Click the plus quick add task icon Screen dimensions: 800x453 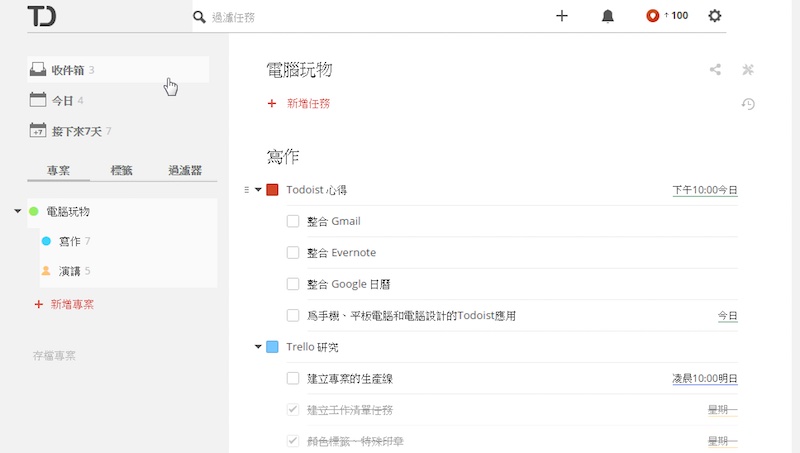pyautogui.click(x=562, y=16)
